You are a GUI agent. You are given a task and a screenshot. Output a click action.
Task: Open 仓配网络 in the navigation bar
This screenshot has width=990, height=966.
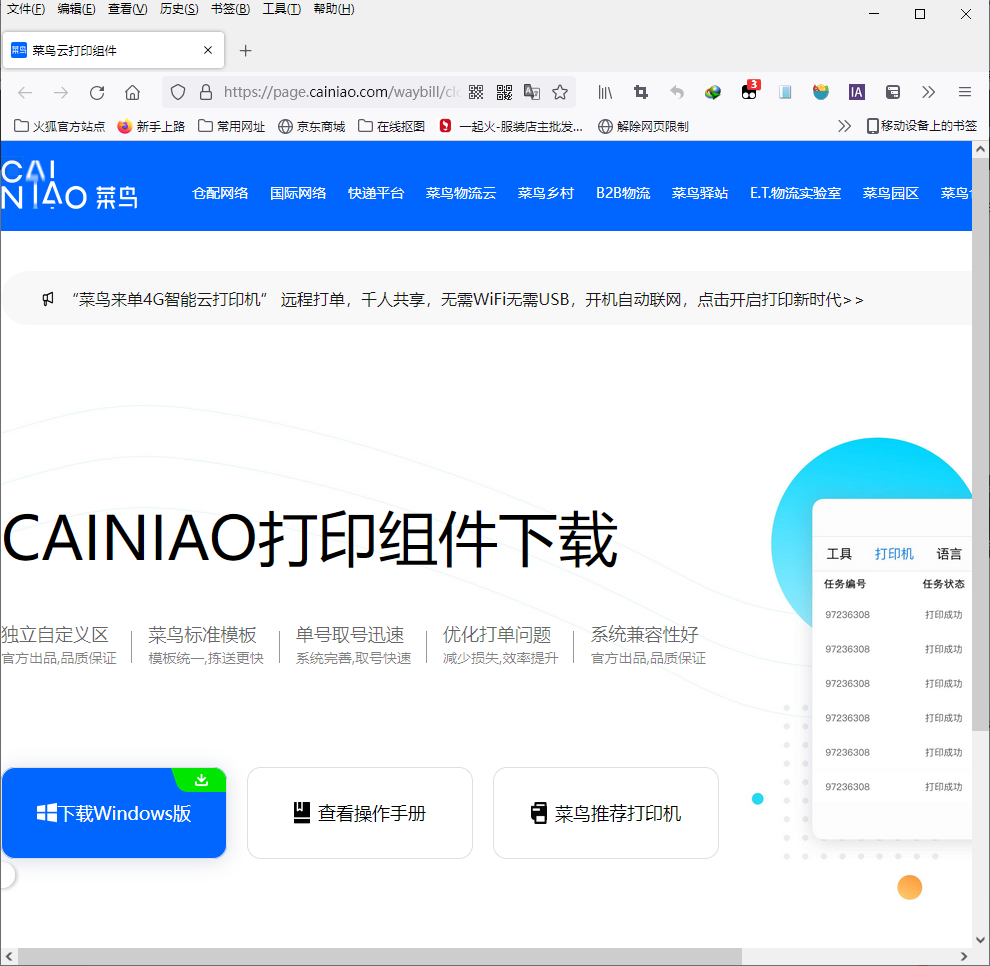click(x=220, y=193)
